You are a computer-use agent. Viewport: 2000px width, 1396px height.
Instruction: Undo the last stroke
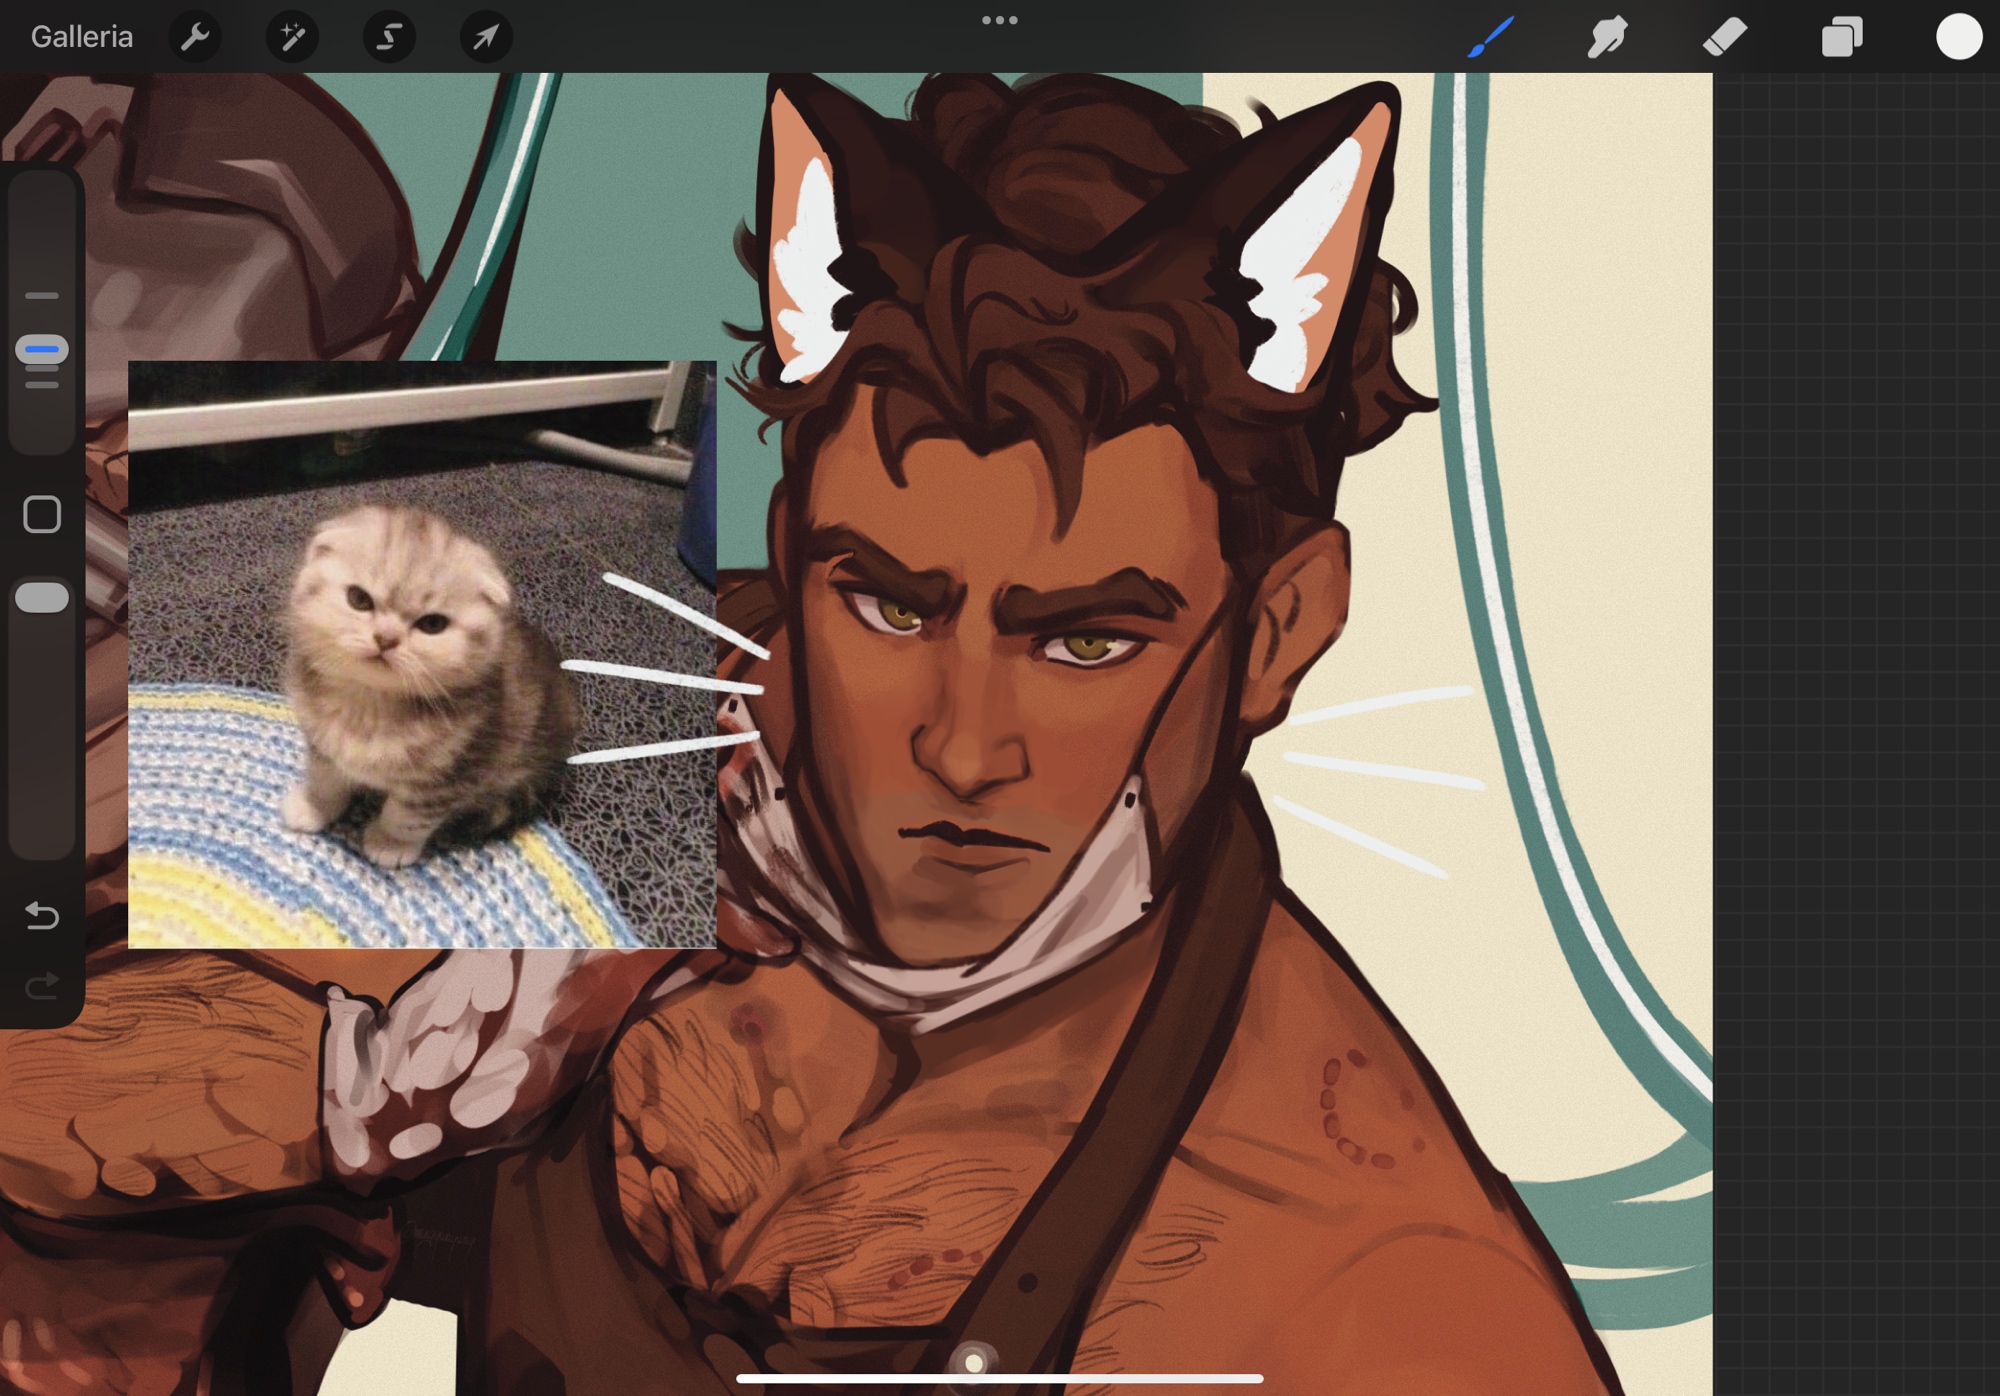click(x=42, y=915)
